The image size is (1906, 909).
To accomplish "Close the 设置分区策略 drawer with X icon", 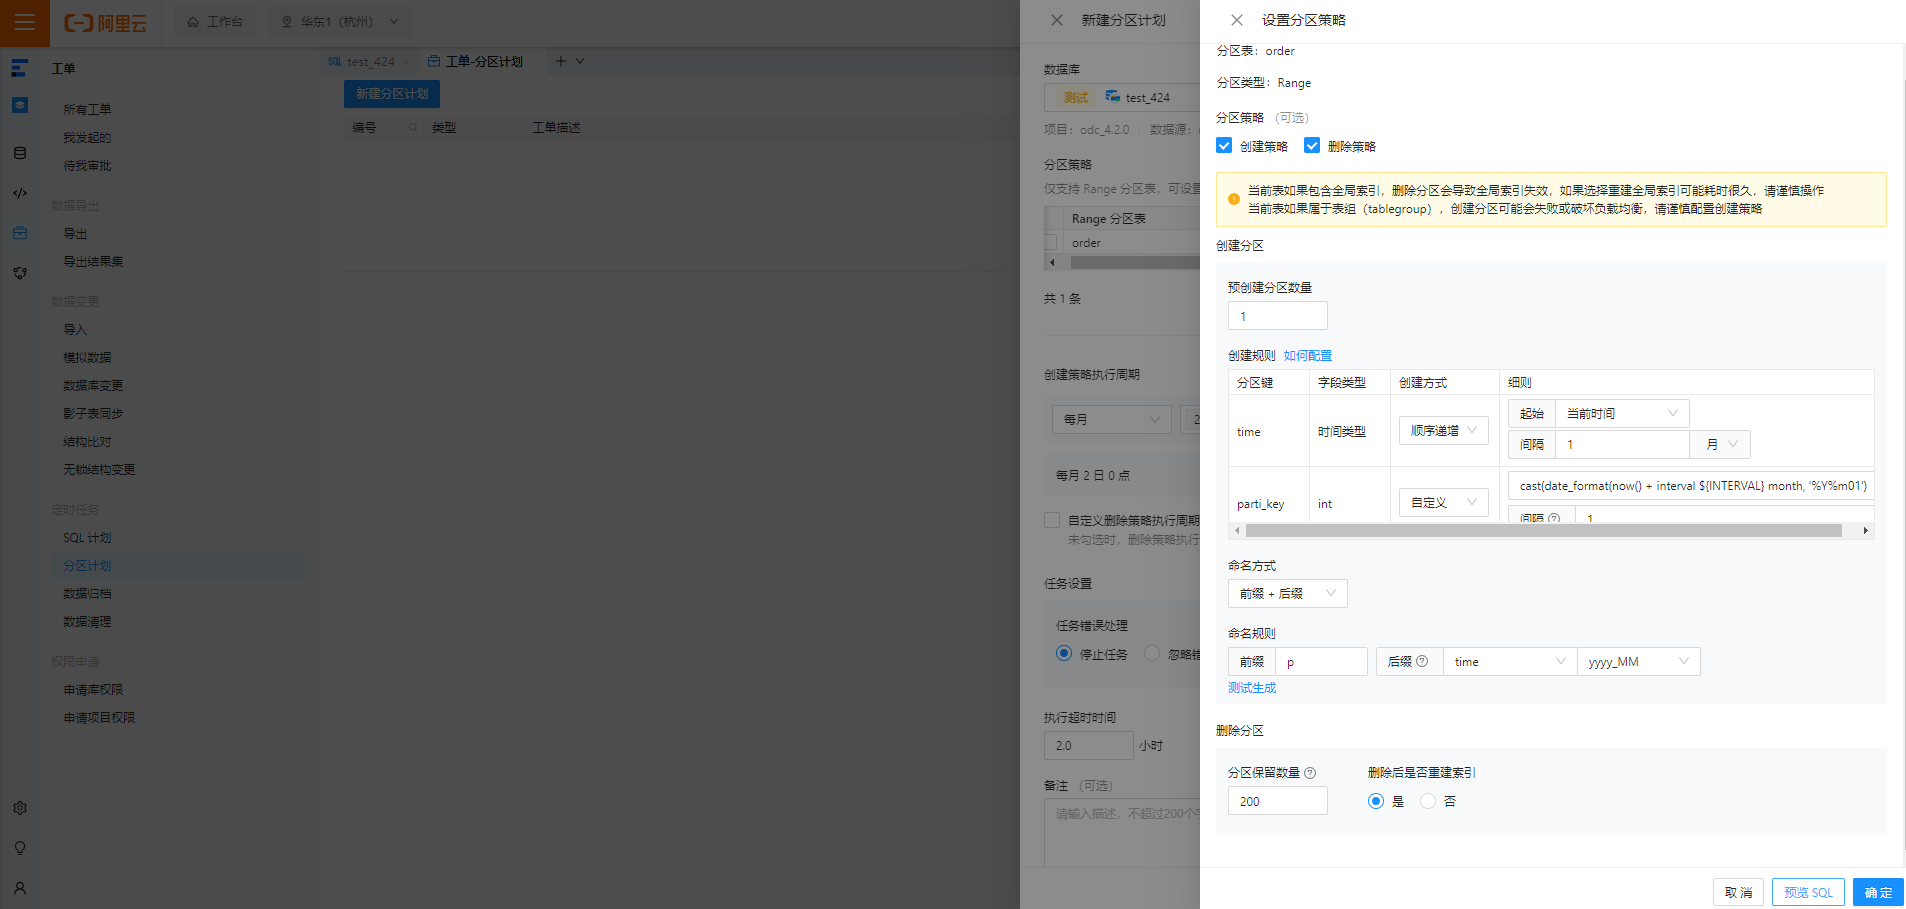I will coord(1237,20).
